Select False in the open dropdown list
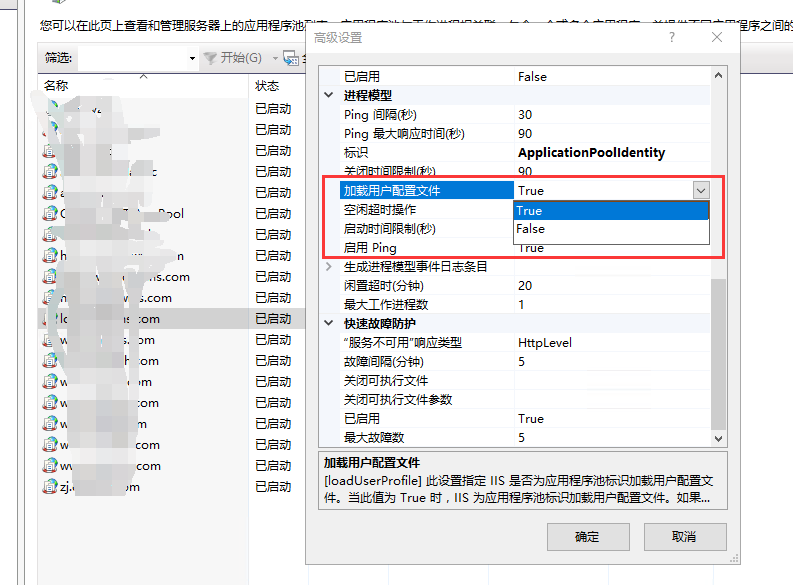 530,229
